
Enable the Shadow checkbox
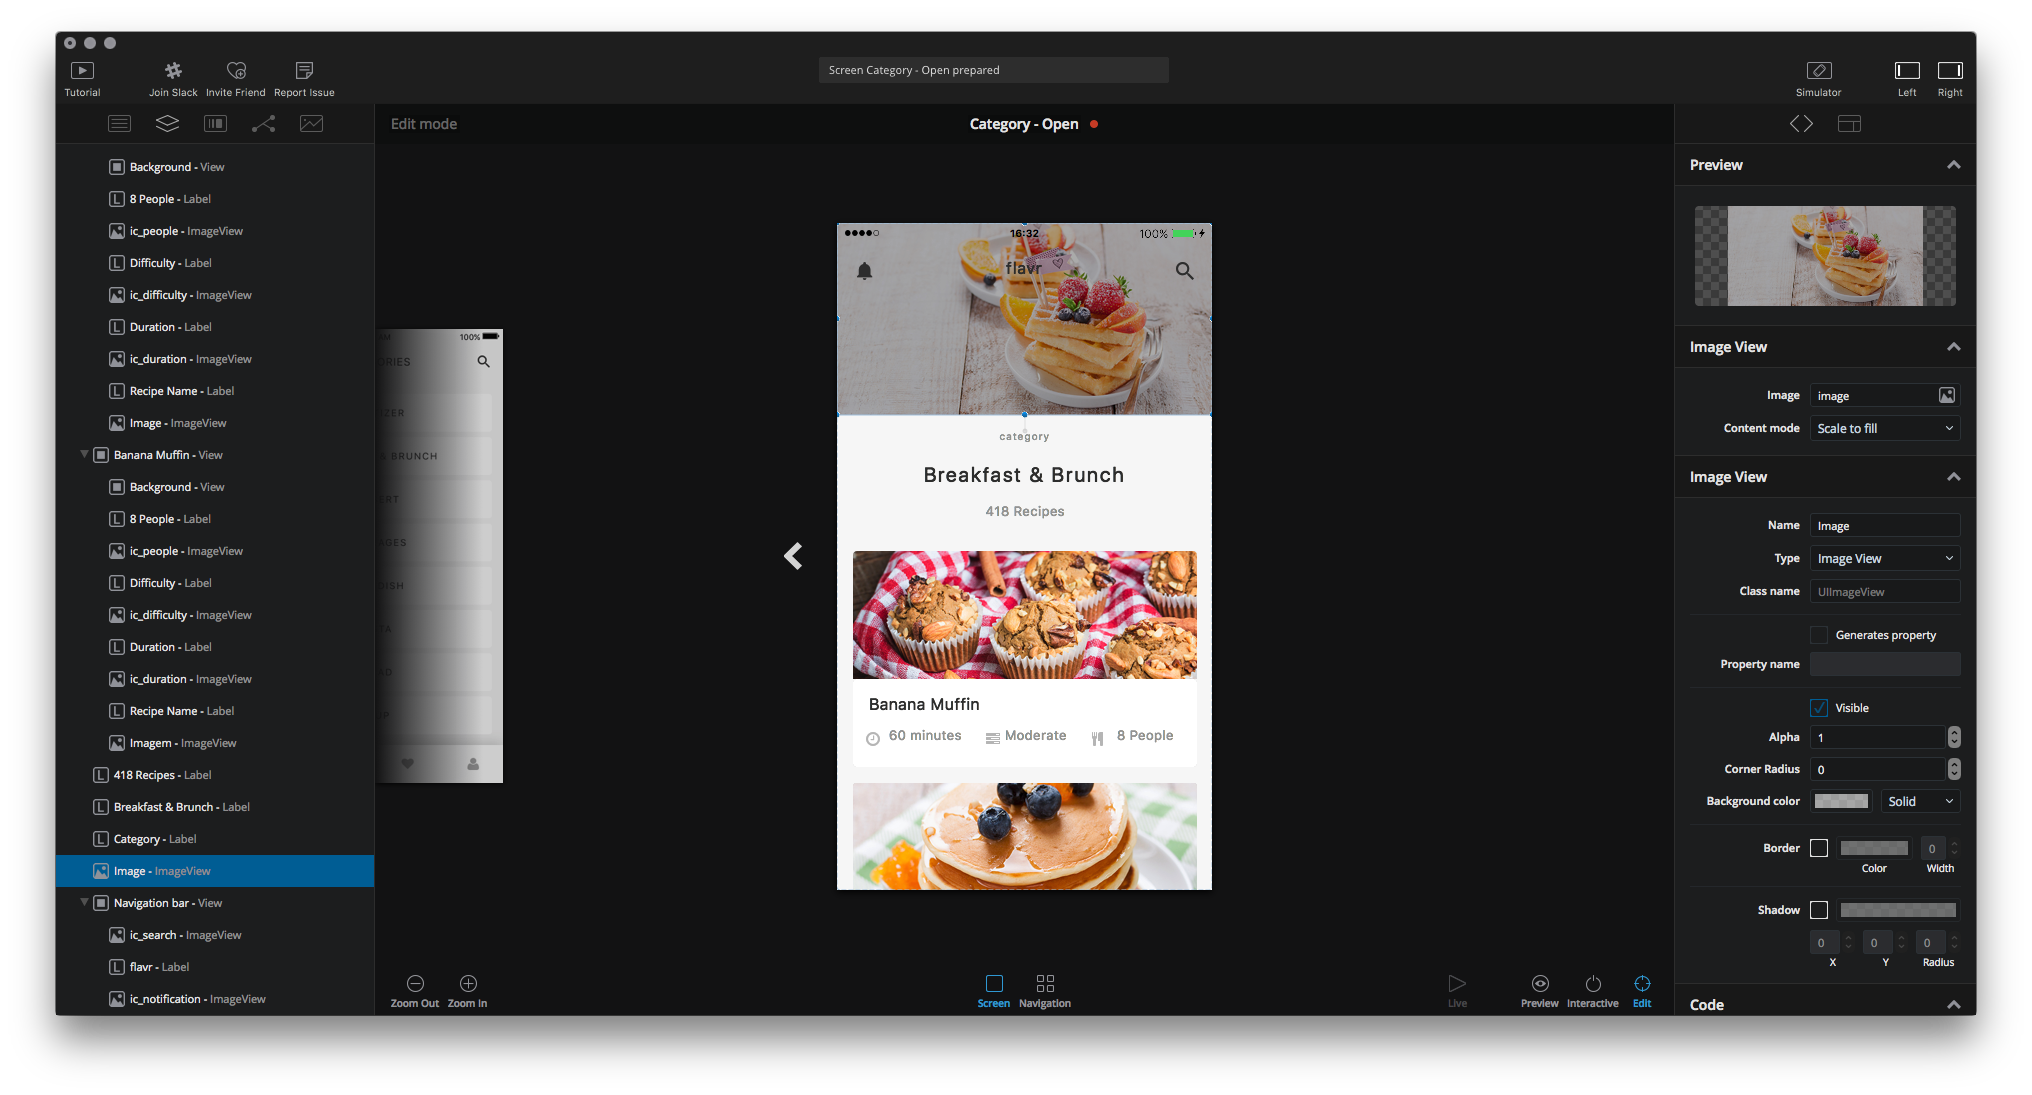(1819, 910)
